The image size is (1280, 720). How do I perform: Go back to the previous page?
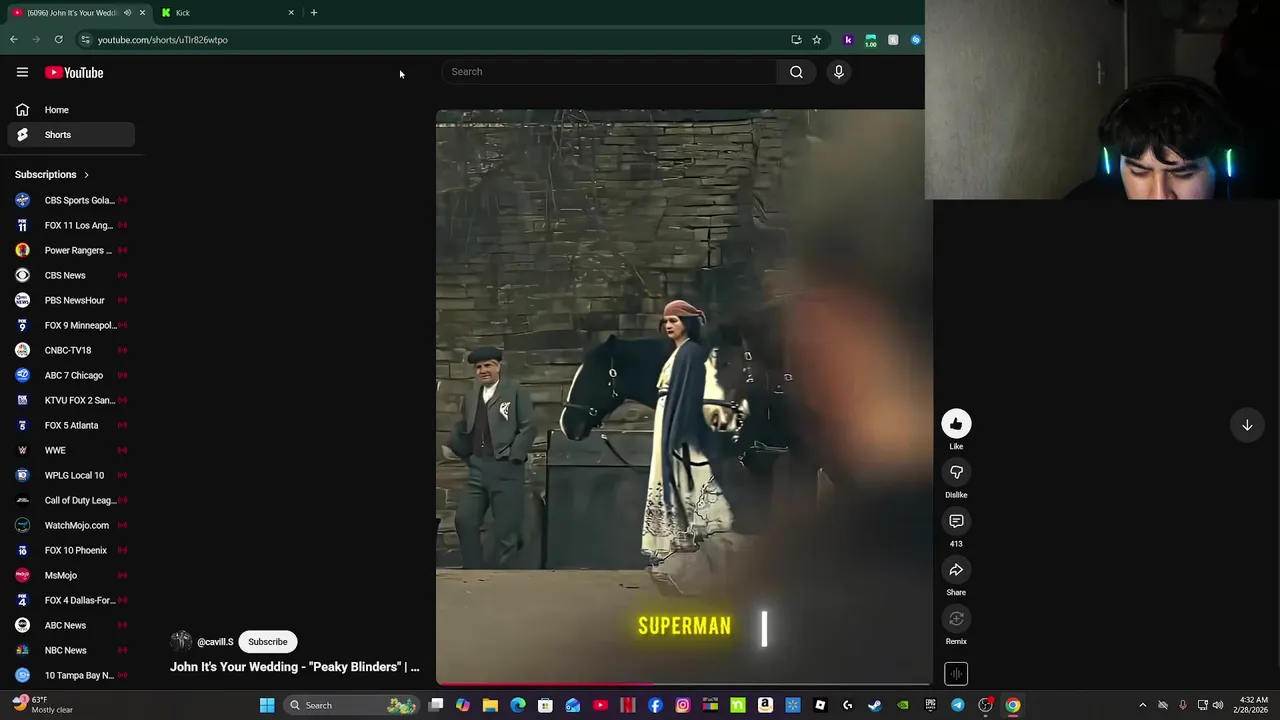tap(14, 40)
